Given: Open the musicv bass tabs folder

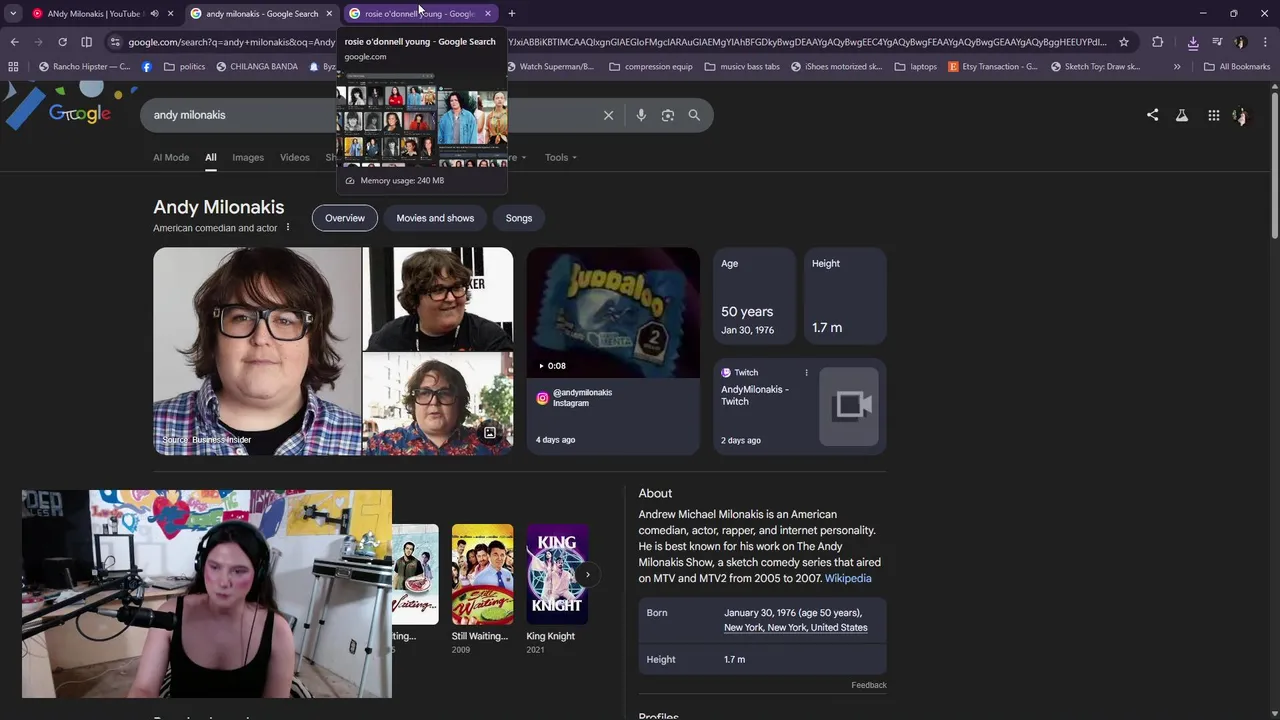Looking at the screenshot, I should point(742,67).
